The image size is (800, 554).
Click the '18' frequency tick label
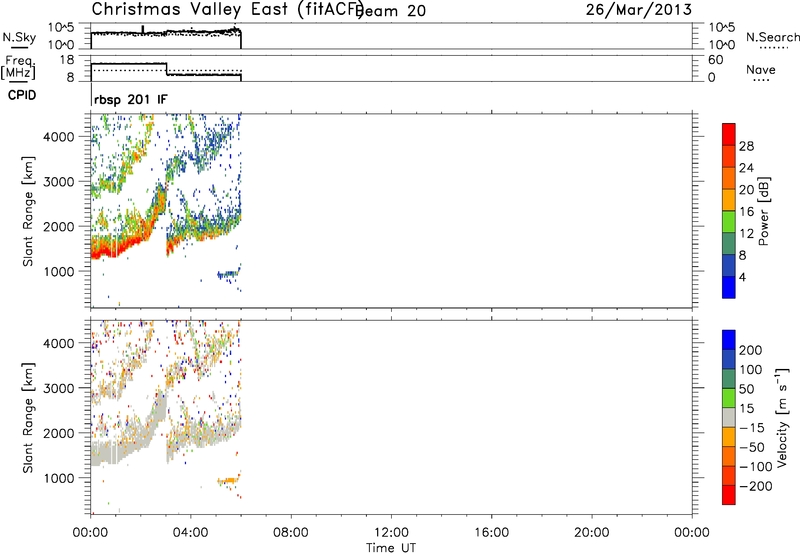click(x=67, y=60)
